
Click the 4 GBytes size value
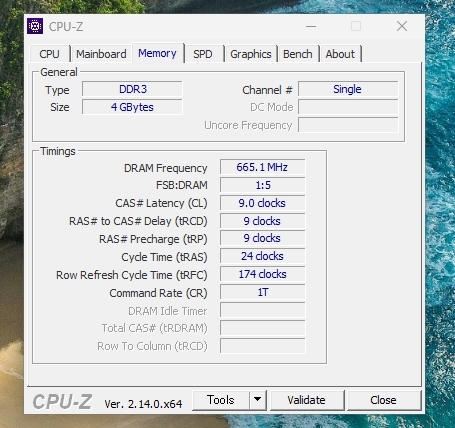133,107
